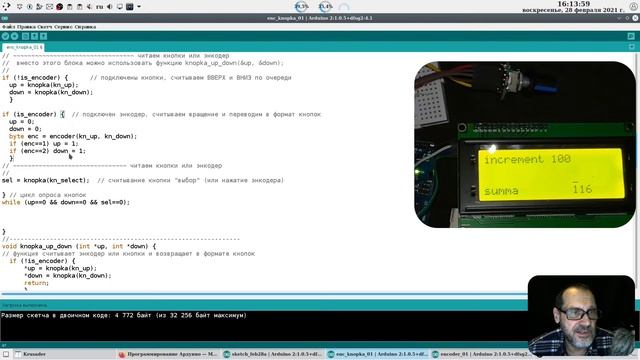Click the Open sketch up-arrow icon
Viewport: 640px width, 360px height.
34,36
